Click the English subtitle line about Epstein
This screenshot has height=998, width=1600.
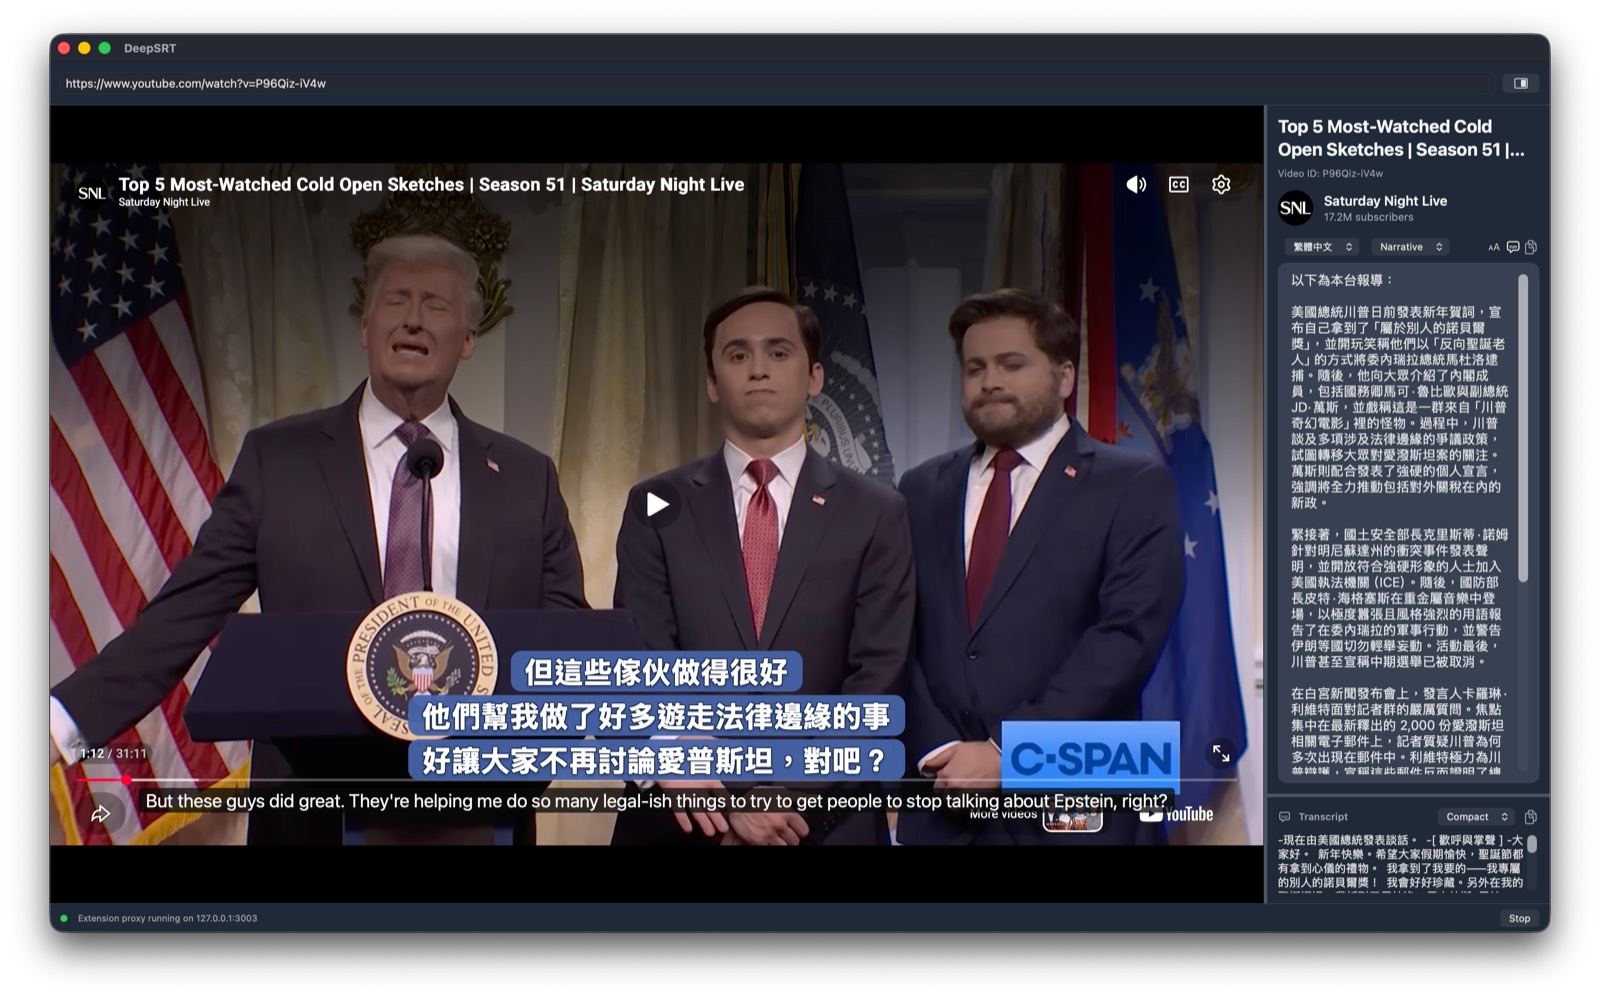coord(656,801)
